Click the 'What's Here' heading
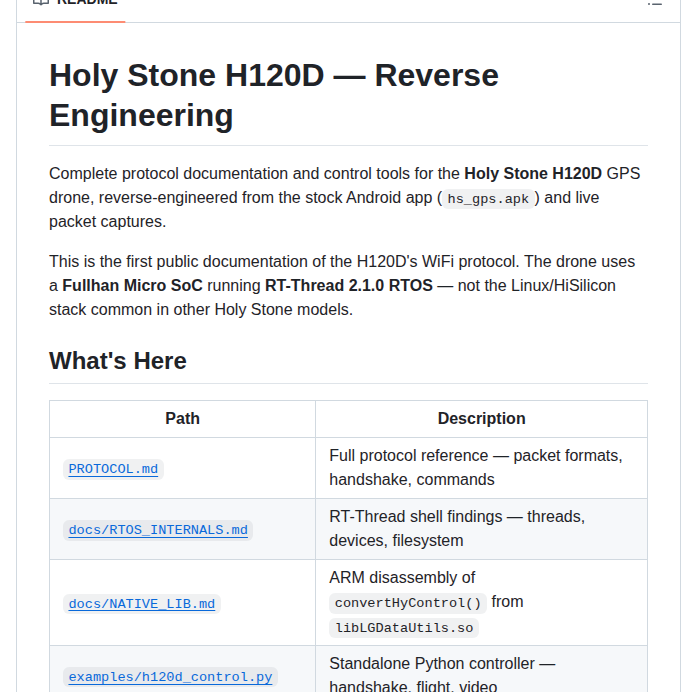The width and height of the screenshot is (692, 692). click(x=118, y=361)
